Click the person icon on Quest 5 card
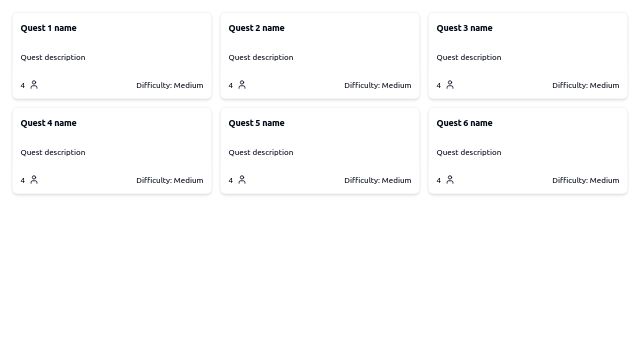 click(x=242, y=180)
